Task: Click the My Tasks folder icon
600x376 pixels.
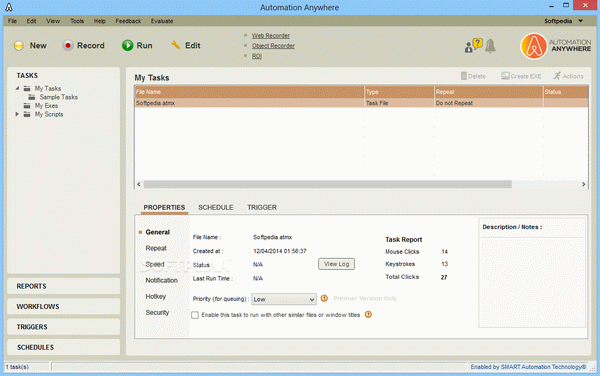Action: pos(27,88)
